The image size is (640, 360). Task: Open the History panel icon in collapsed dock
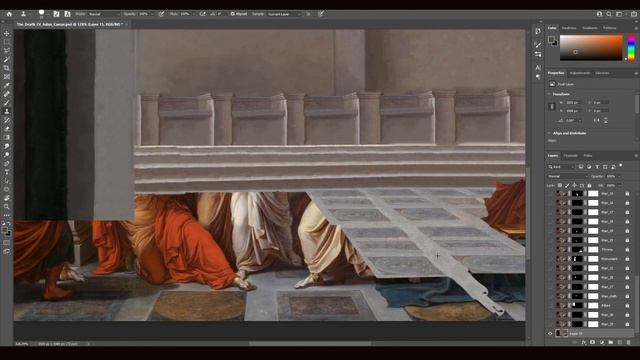[538, 31]
